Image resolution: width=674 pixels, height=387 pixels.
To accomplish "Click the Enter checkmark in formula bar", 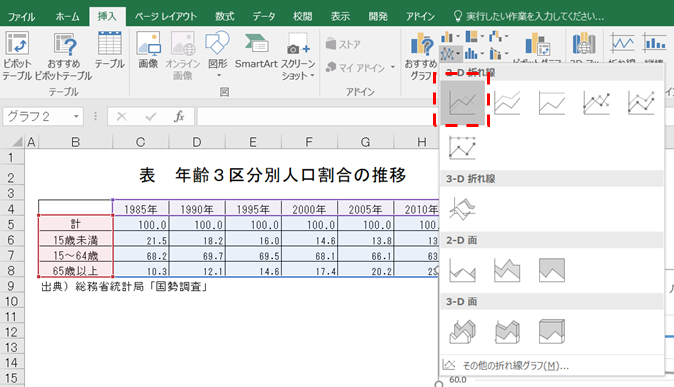I will (x=150, y=117).
